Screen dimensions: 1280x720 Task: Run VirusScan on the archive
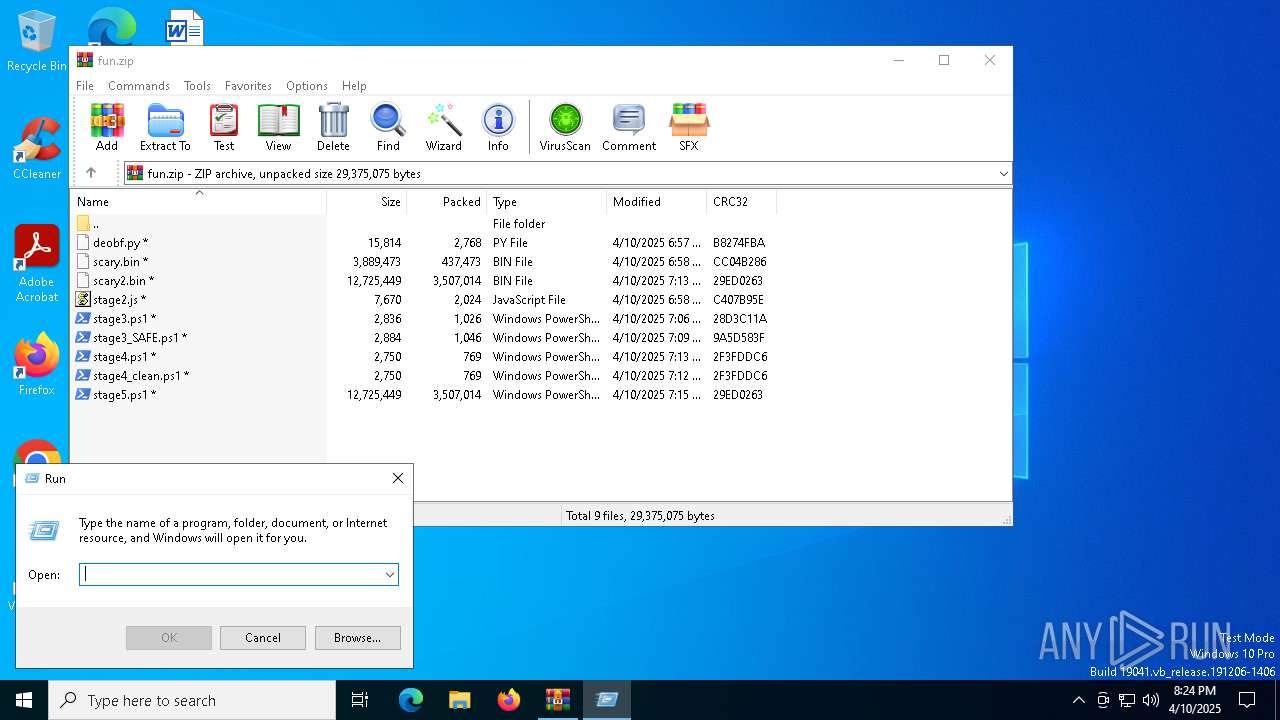(x=565, y=127)
